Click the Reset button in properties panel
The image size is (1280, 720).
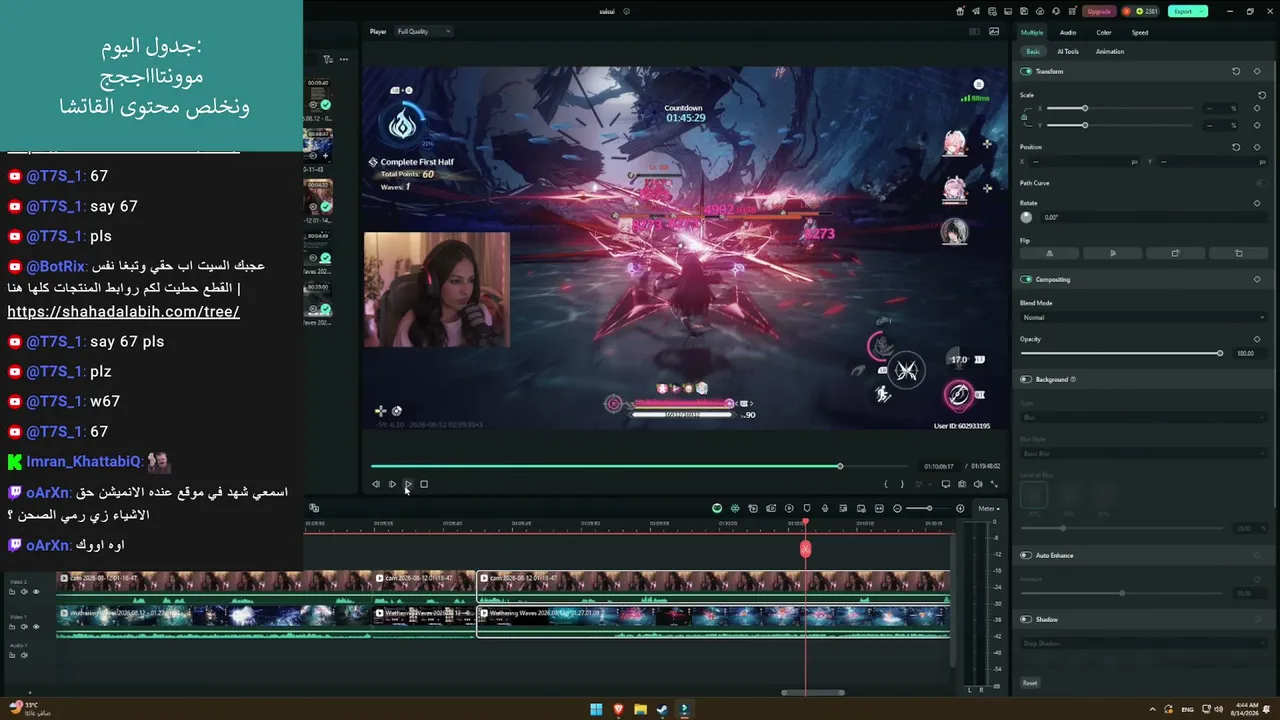pos(1030,683)
